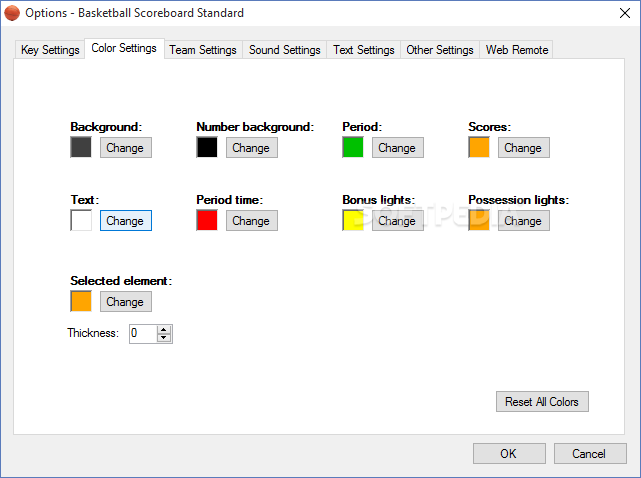Change the Text color

click(x=126, y=220)
